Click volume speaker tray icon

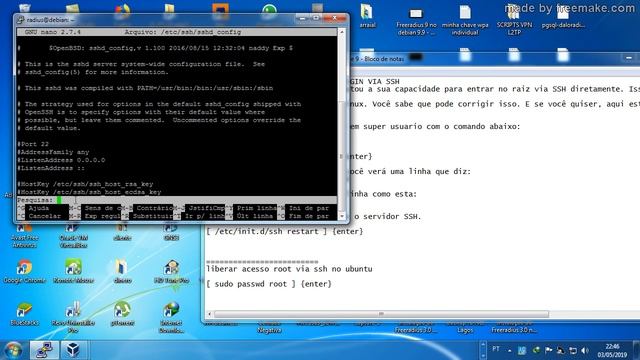click(585, 350)
